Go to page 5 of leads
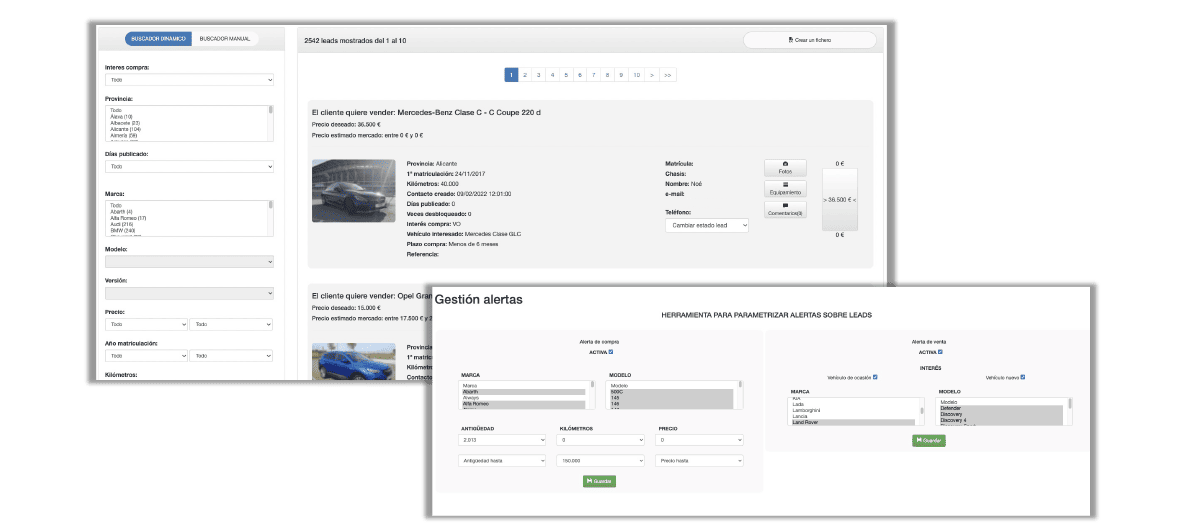The height and width of the screenshot is (524, 1185). tap(566, 75)
